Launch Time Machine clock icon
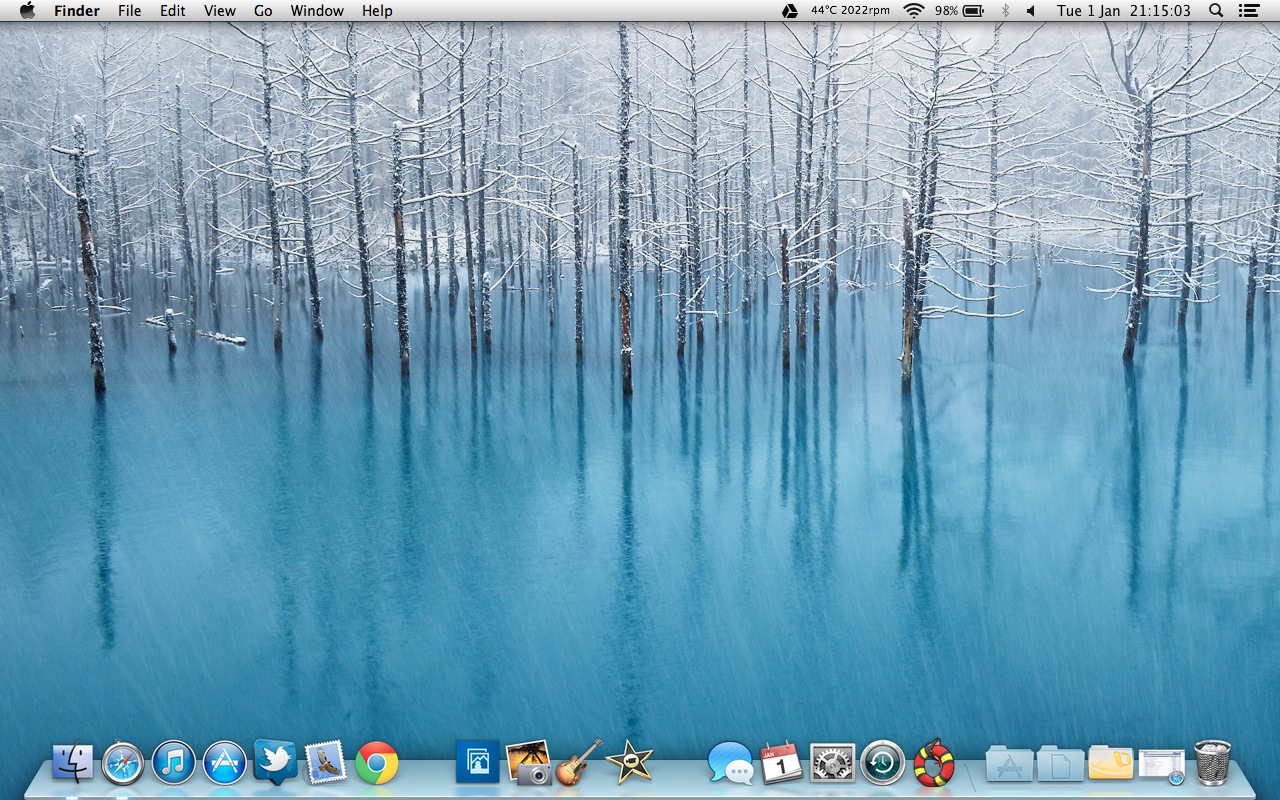The width and height of the screenshot is (1280, 800). pyautogui.click(x=883, y=764)
